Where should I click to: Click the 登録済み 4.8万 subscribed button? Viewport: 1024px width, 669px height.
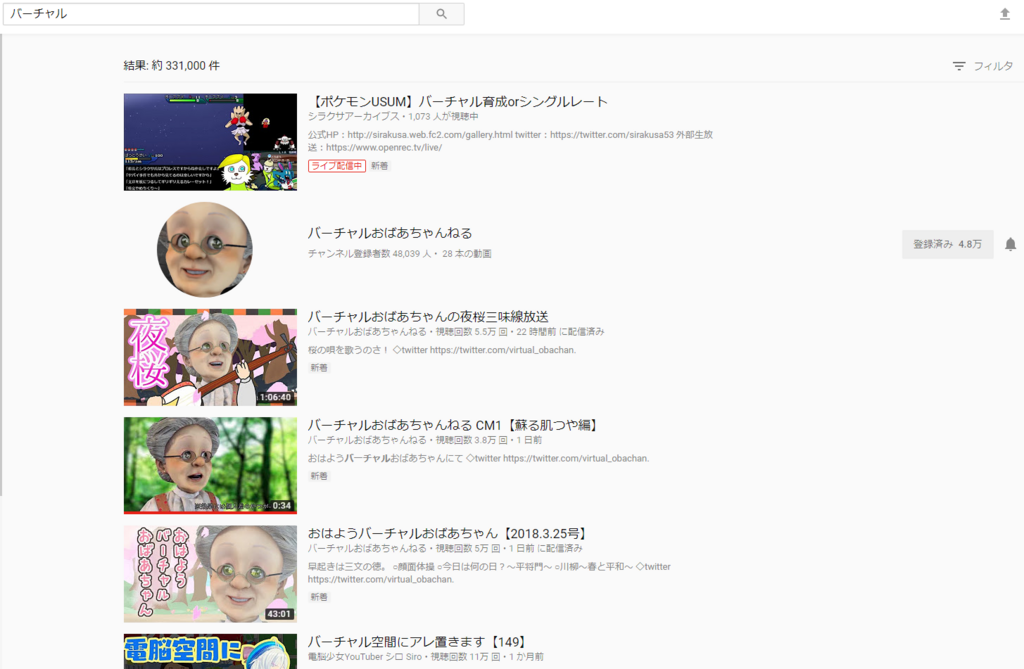click(x=948, y=244)
